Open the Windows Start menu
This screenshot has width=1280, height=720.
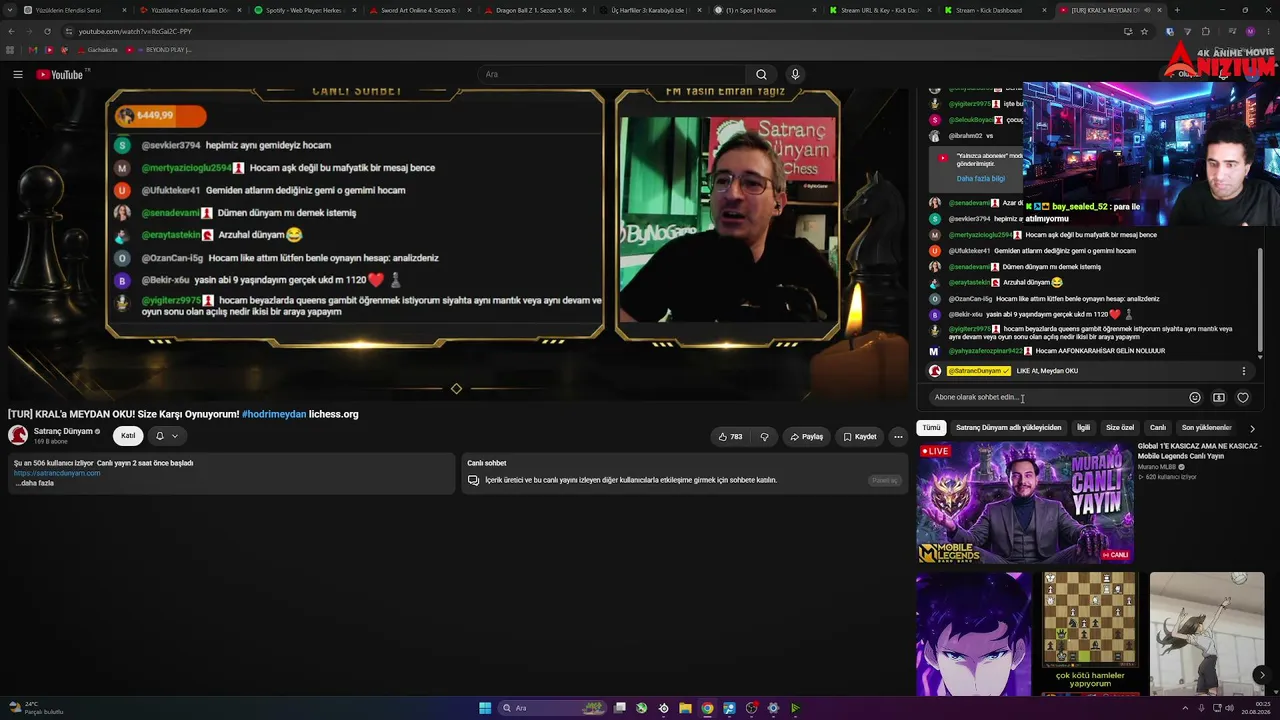tap(485, 708)
